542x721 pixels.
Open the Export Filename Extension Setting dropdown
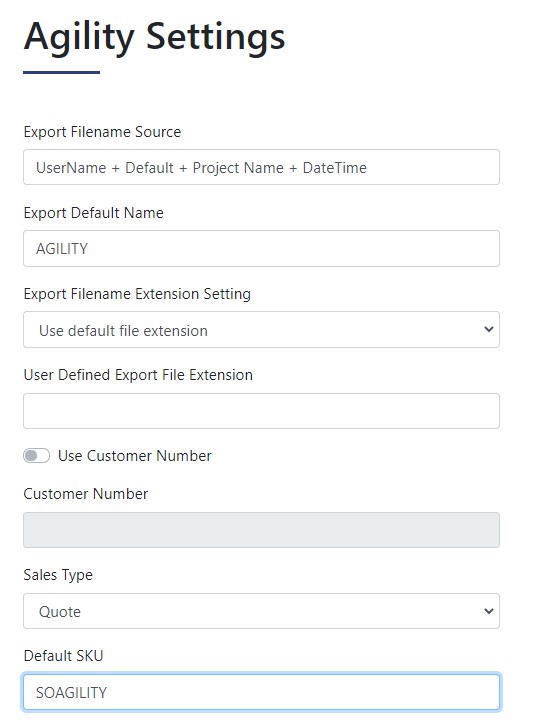[261, 330]
